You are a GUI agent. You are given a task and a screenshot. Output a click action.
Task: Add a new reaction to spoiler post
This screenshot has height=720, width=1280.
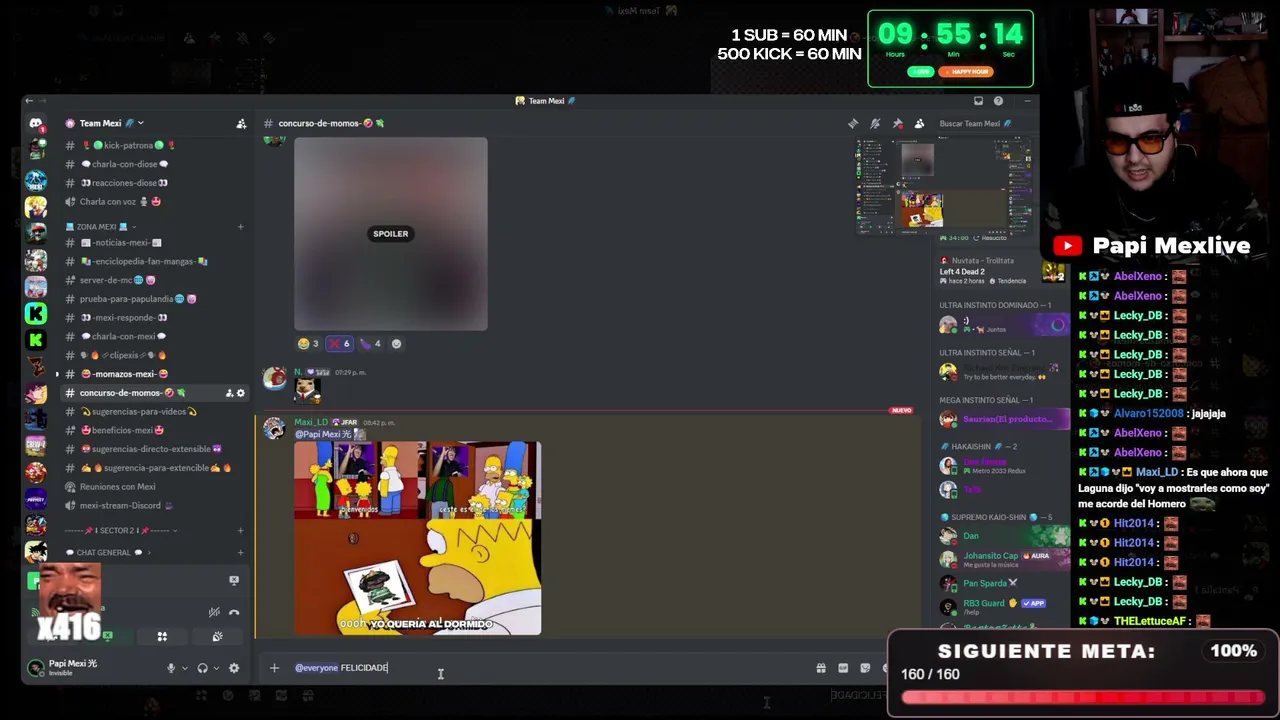(x=397, y=344)
